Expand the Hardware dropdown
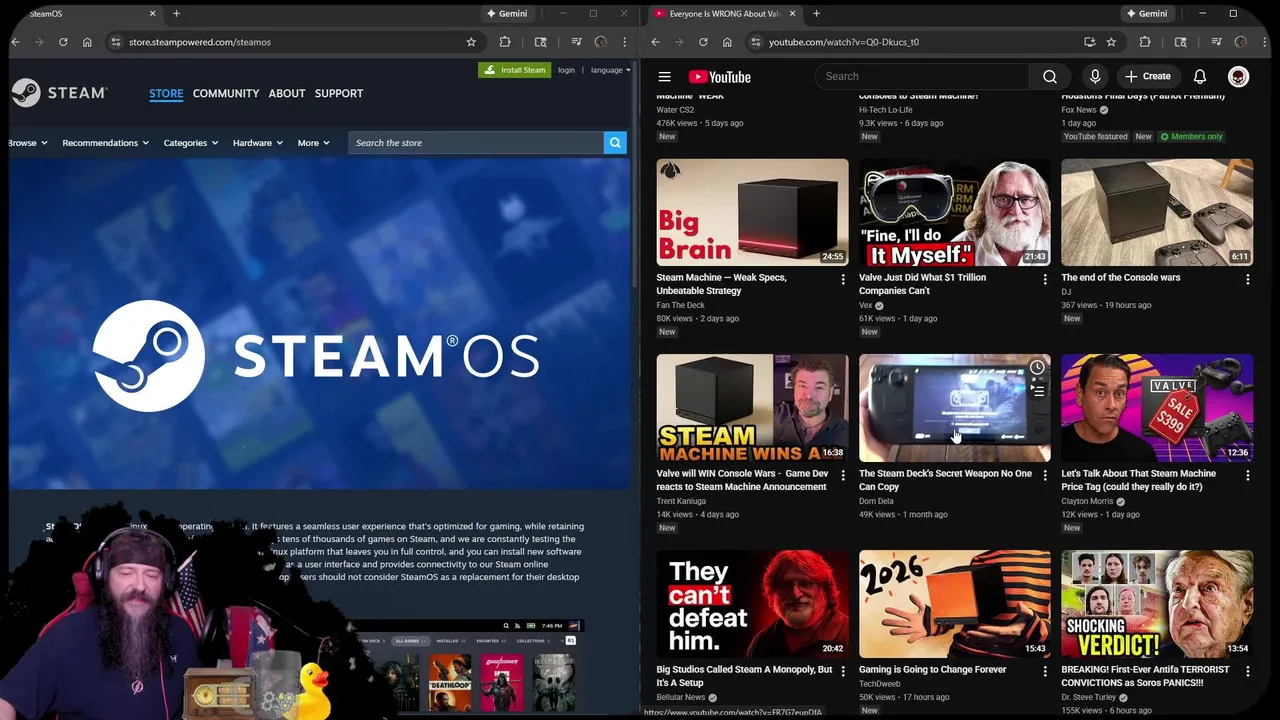Screen dimensions: 1280x720 [x=257, y=143]
